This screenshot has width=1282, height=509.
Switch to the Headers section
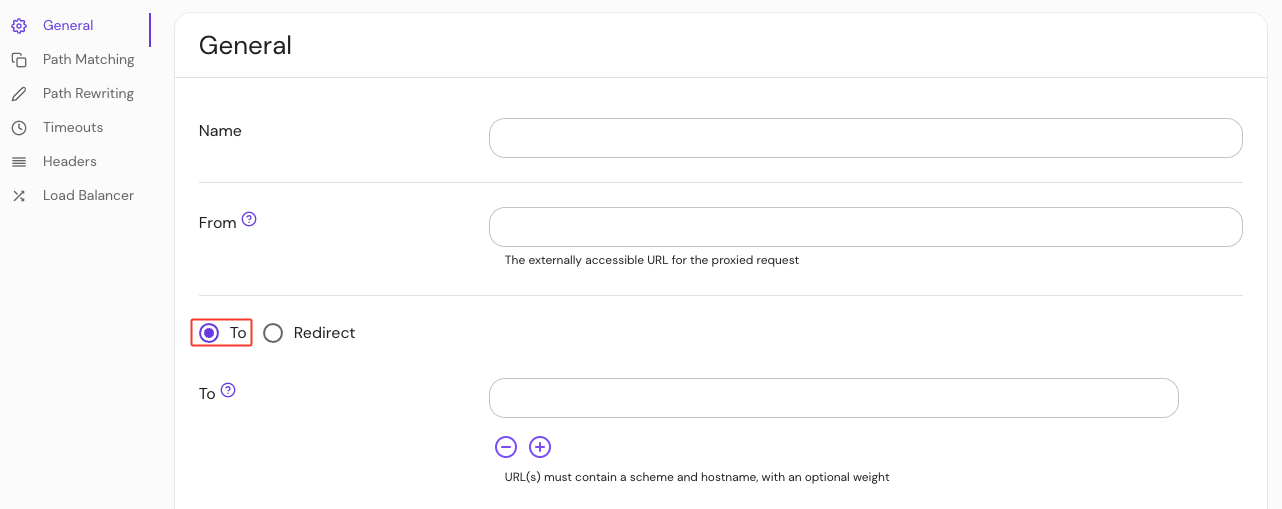[70, 162]
